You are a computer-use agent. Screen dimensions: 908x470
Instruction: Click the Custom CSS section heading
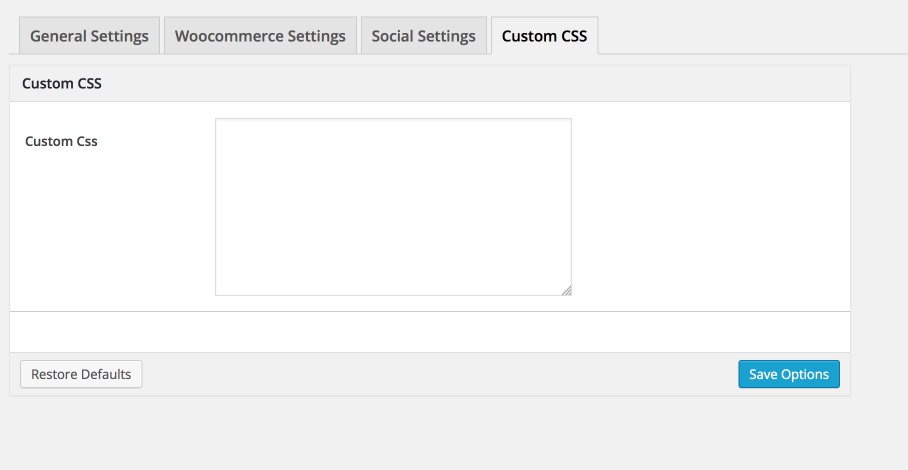62,83
